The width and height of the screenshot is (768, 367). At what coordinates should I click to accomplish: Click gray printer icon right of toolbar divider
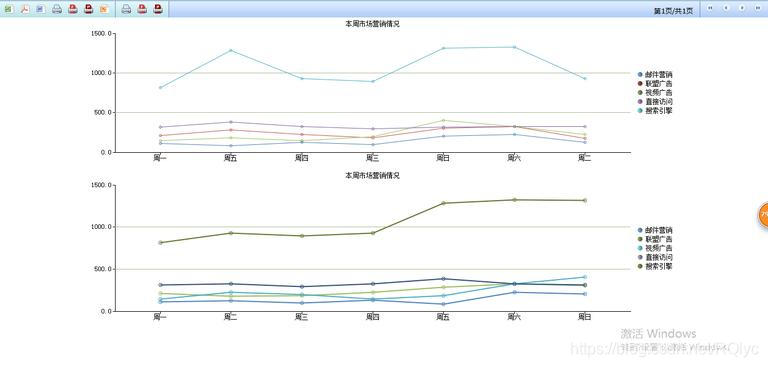click(x=126, y=9)
